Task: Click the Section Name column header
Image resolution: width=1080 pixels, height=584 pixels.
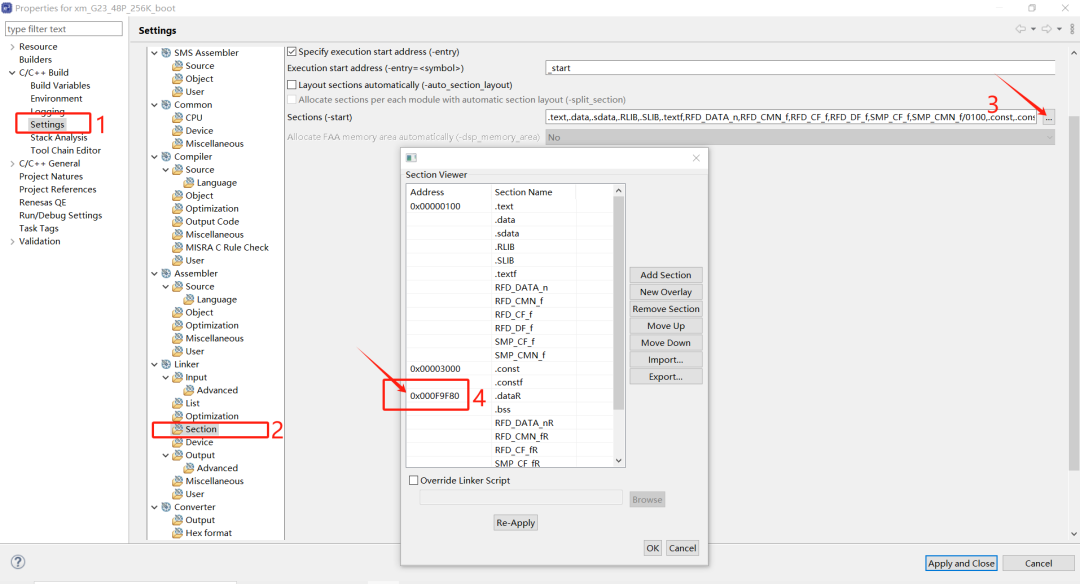Action: point(533,192)
